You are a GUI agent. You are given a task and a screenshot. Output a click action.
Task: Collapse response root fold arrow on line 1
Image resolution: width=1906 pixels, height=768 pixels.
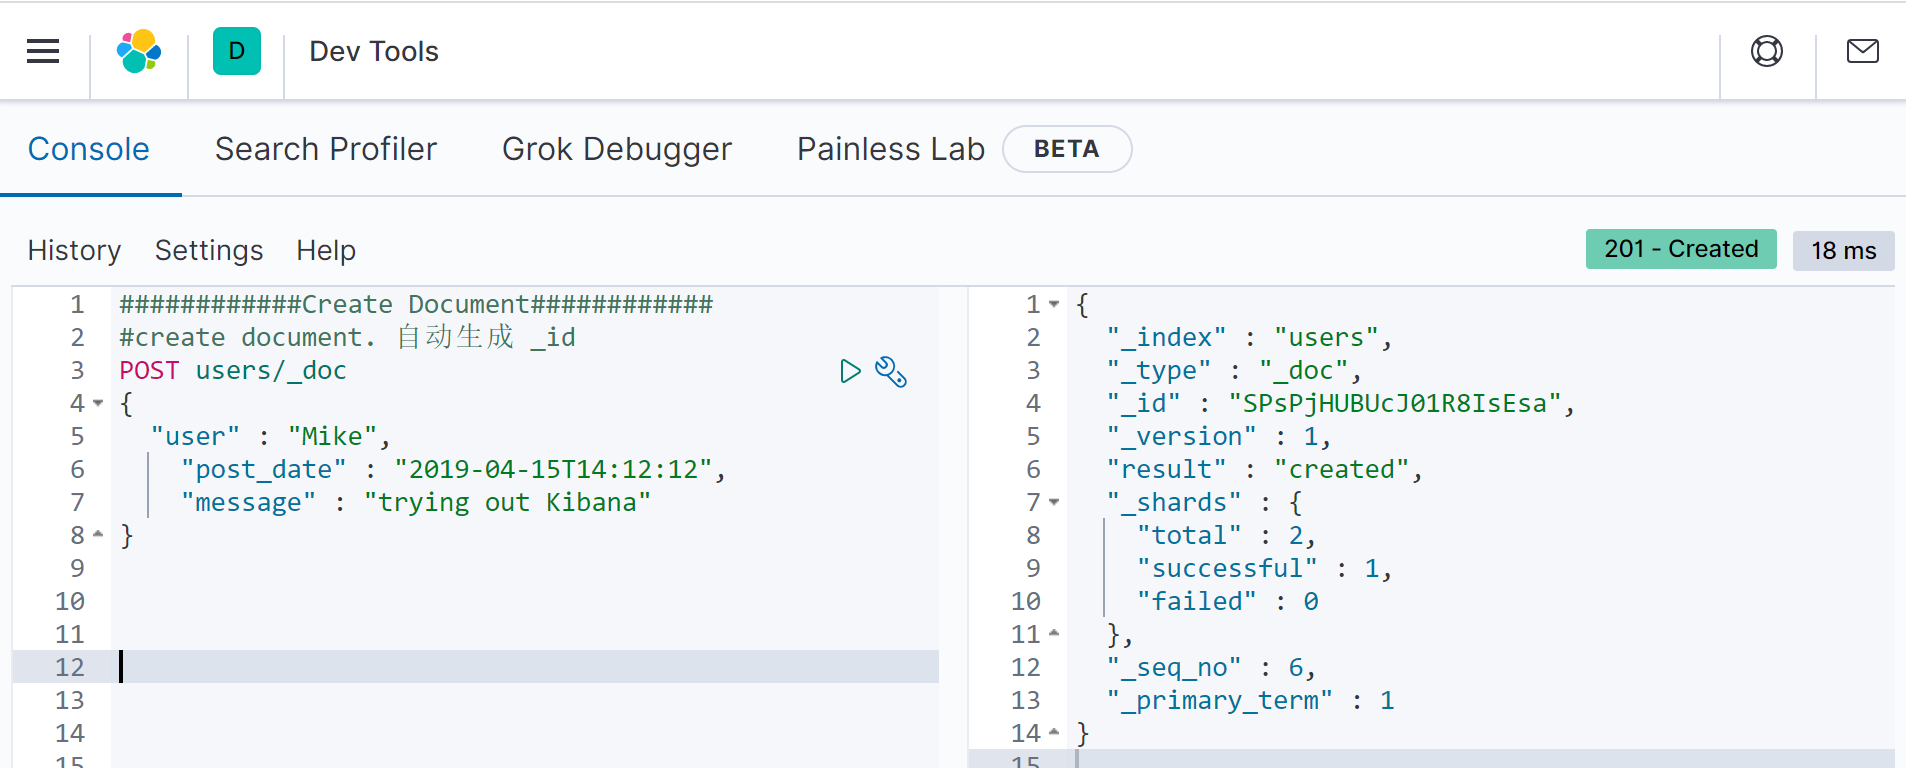[x=1054, y=304]
